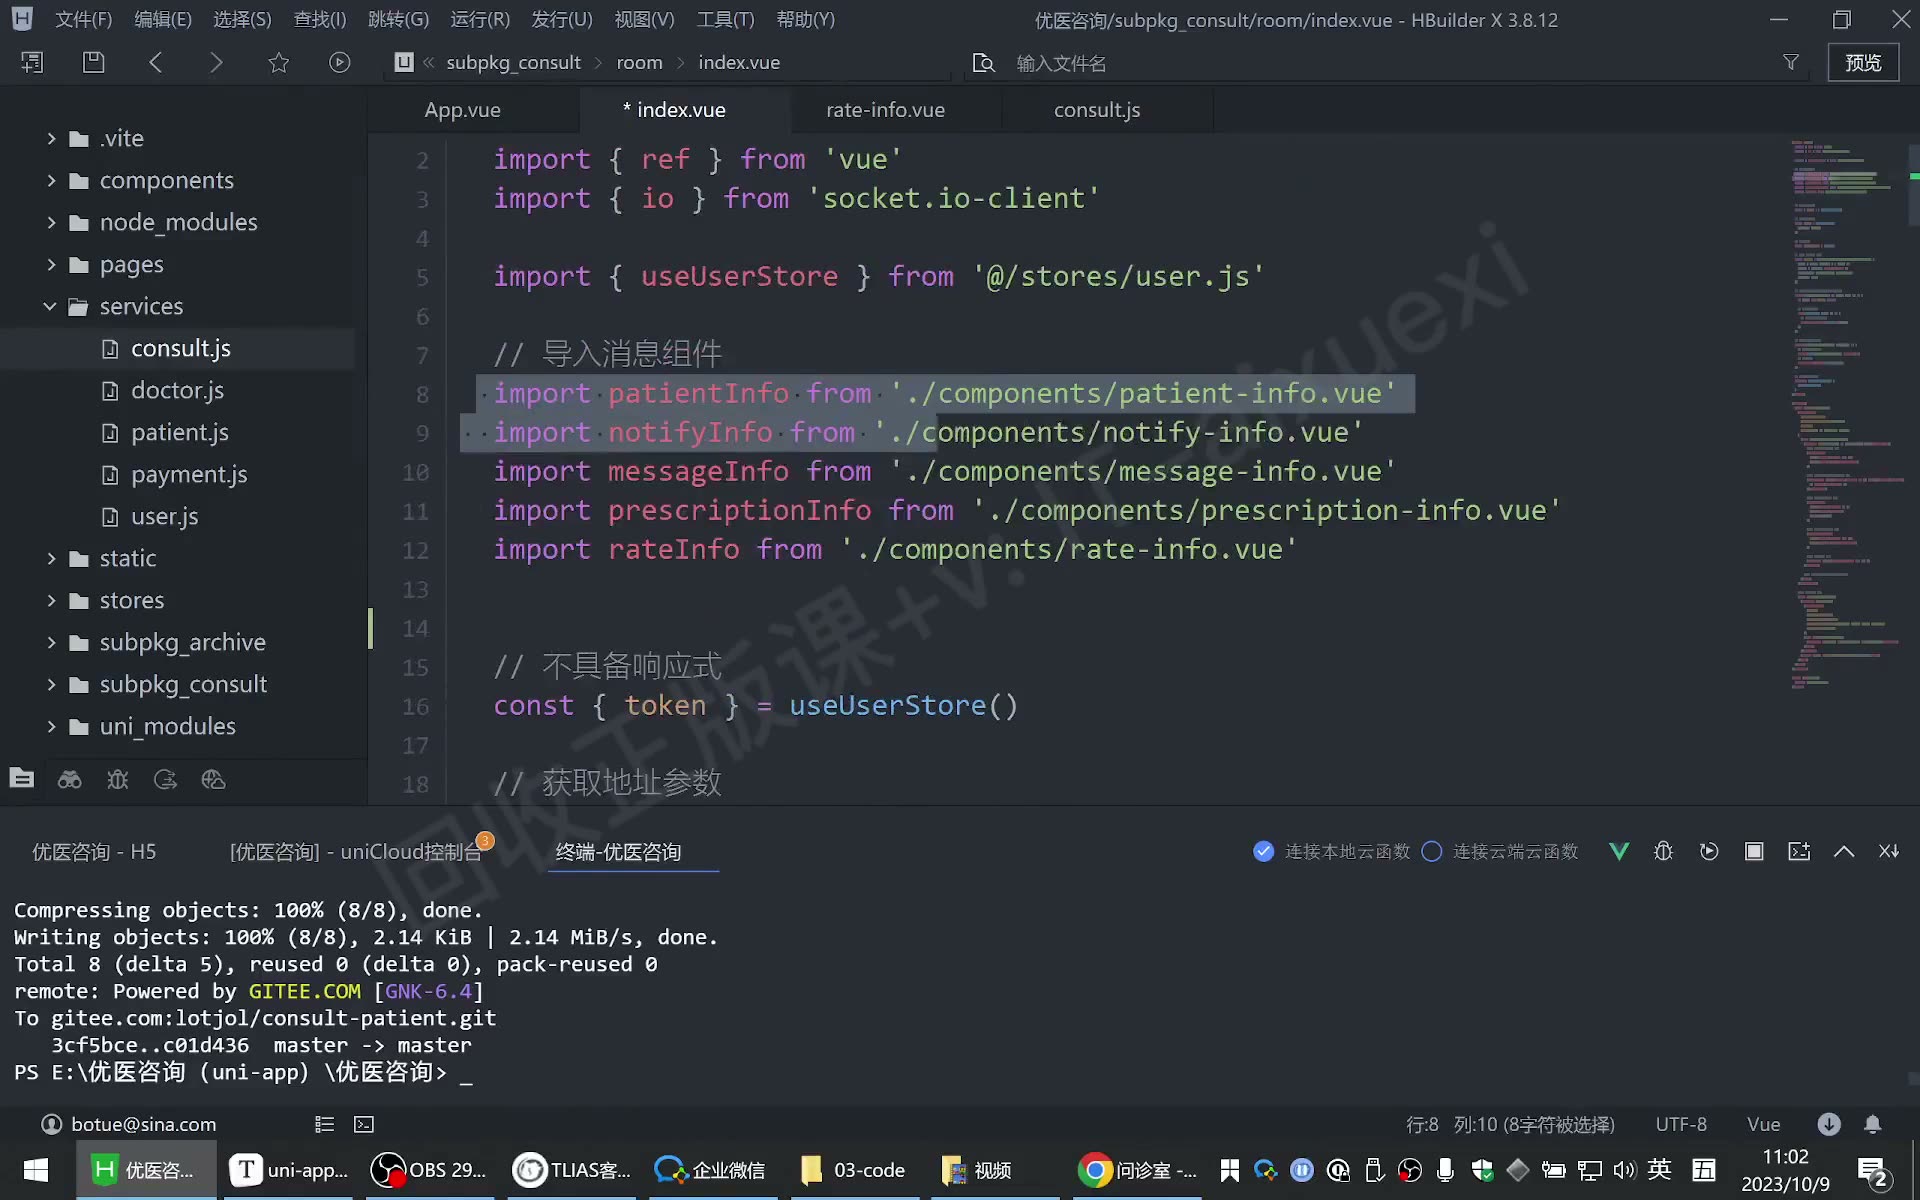Expand the .vite folder
The height and width of the screenshot is (1200, 1920).
point(51,138)
